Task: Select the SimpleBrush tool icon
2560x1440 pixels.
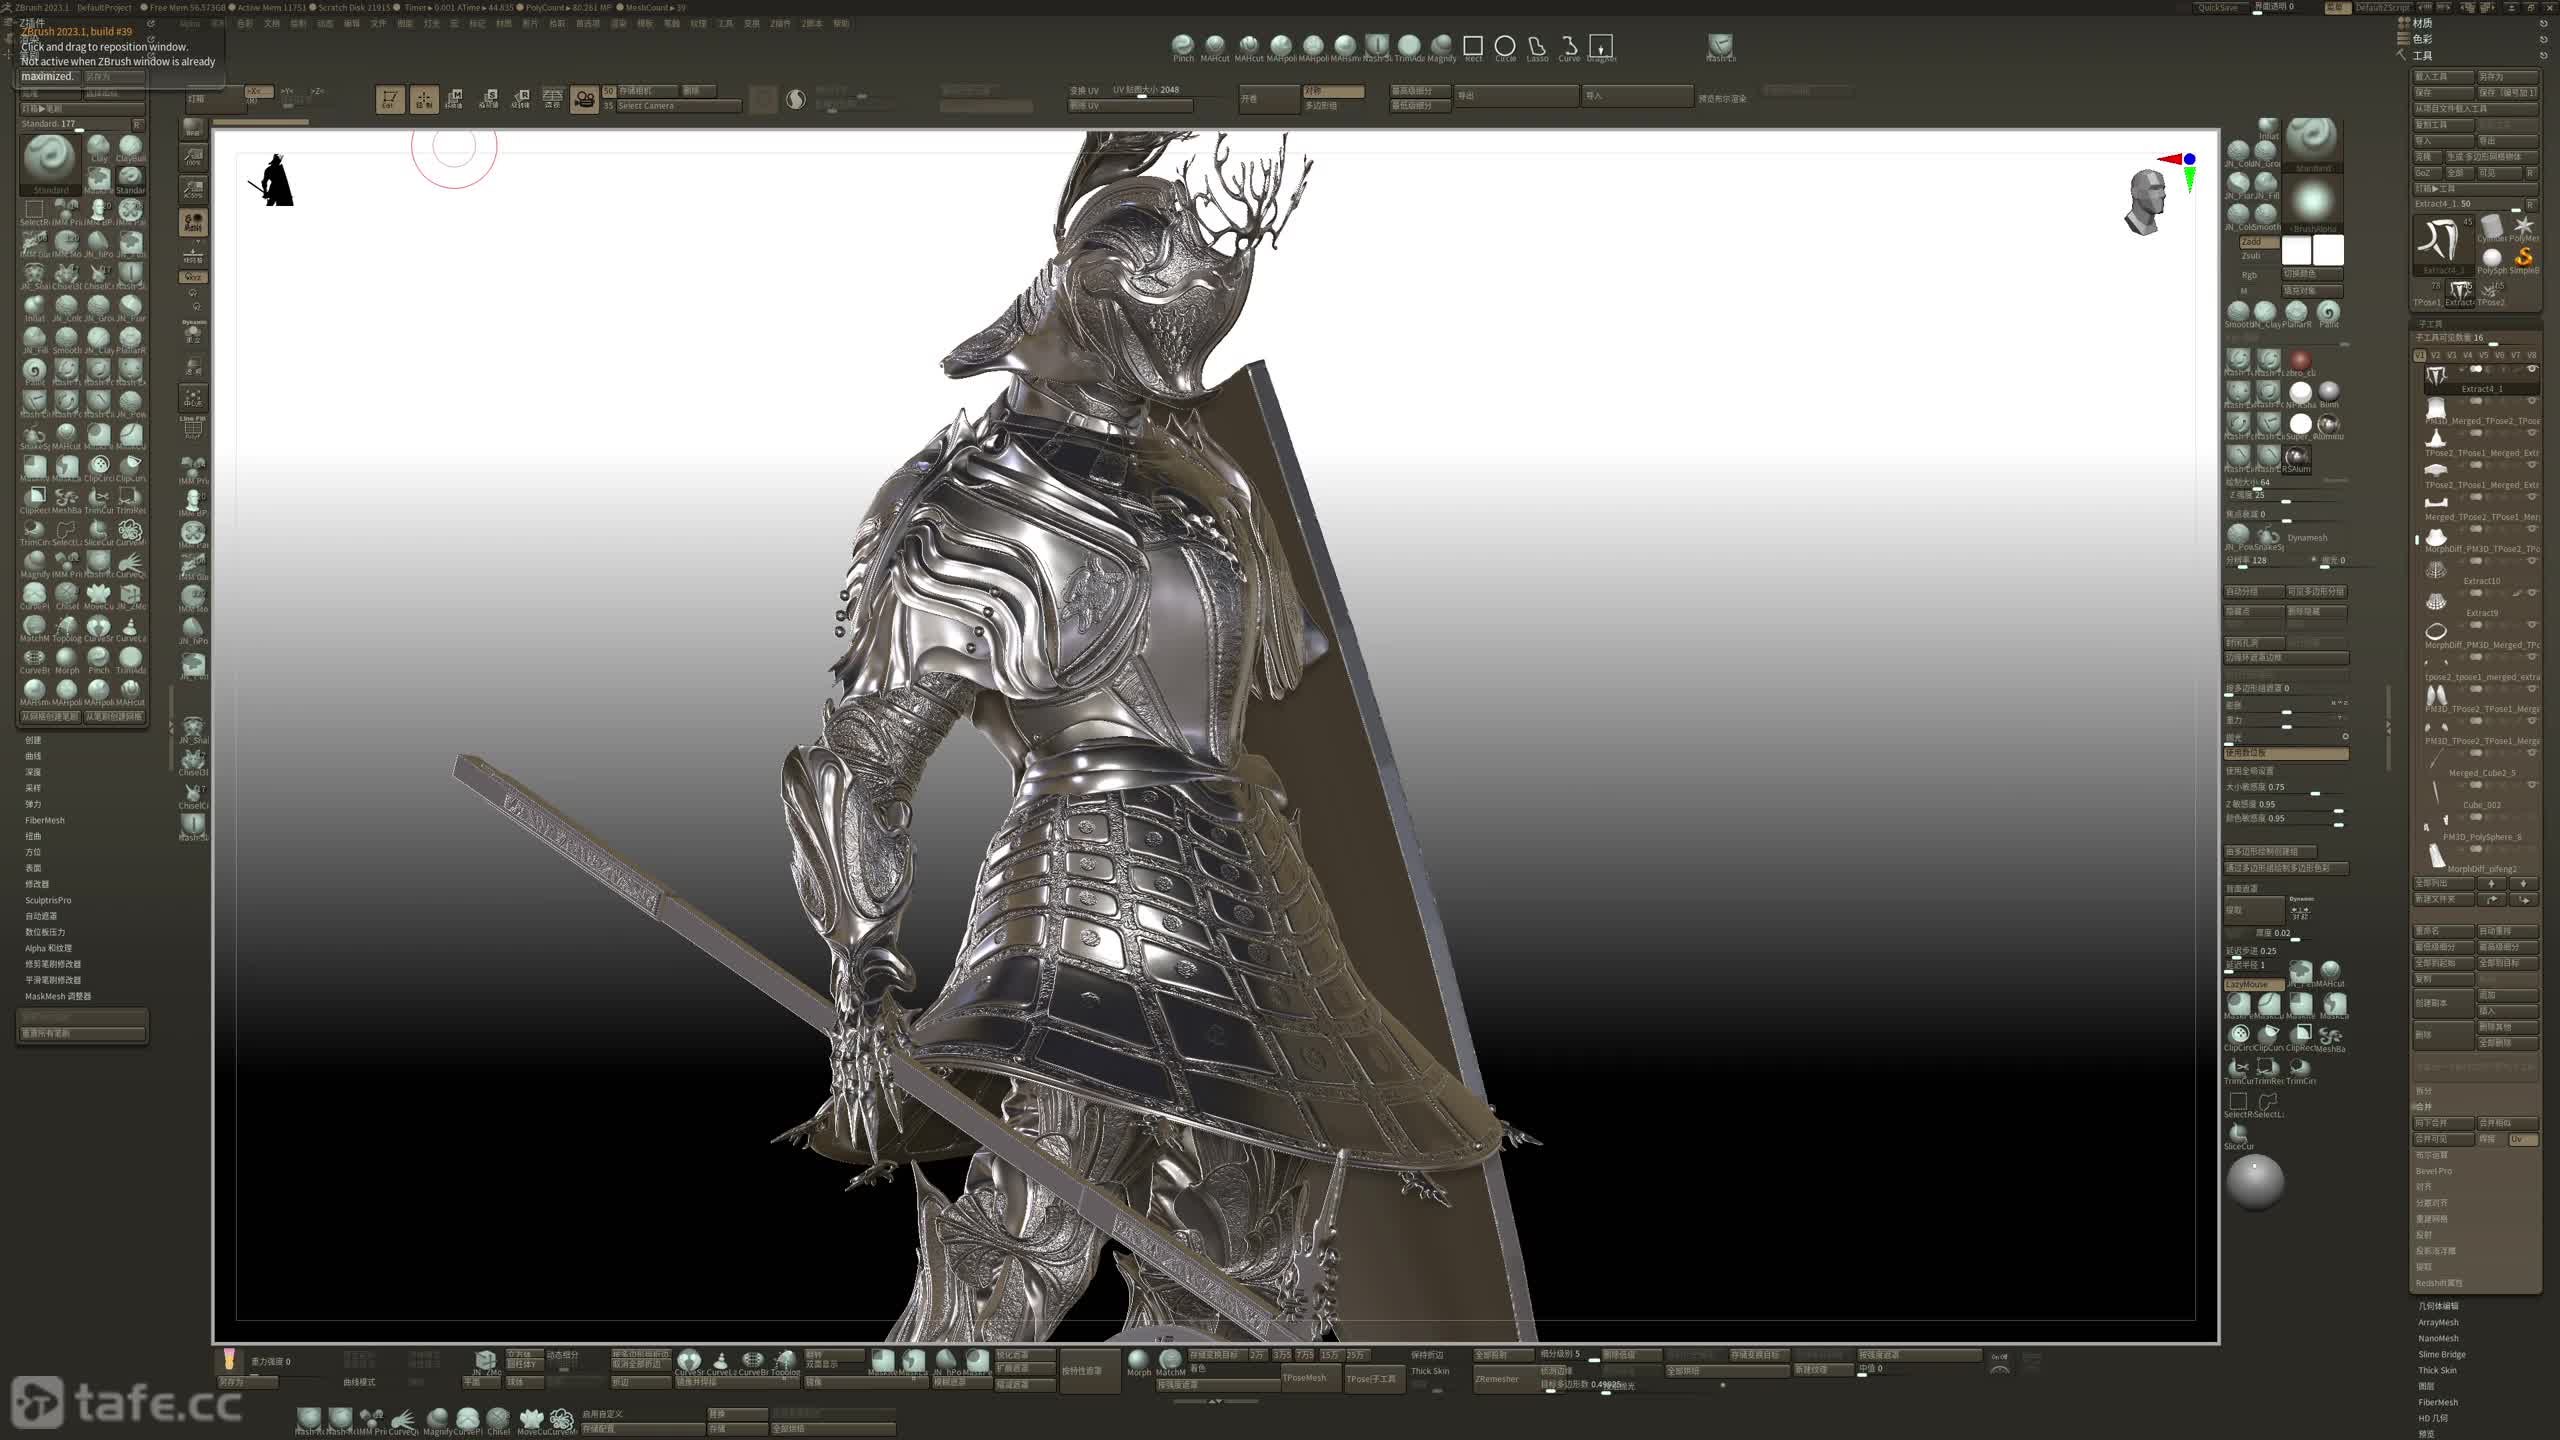Action: click(2524, 259)
